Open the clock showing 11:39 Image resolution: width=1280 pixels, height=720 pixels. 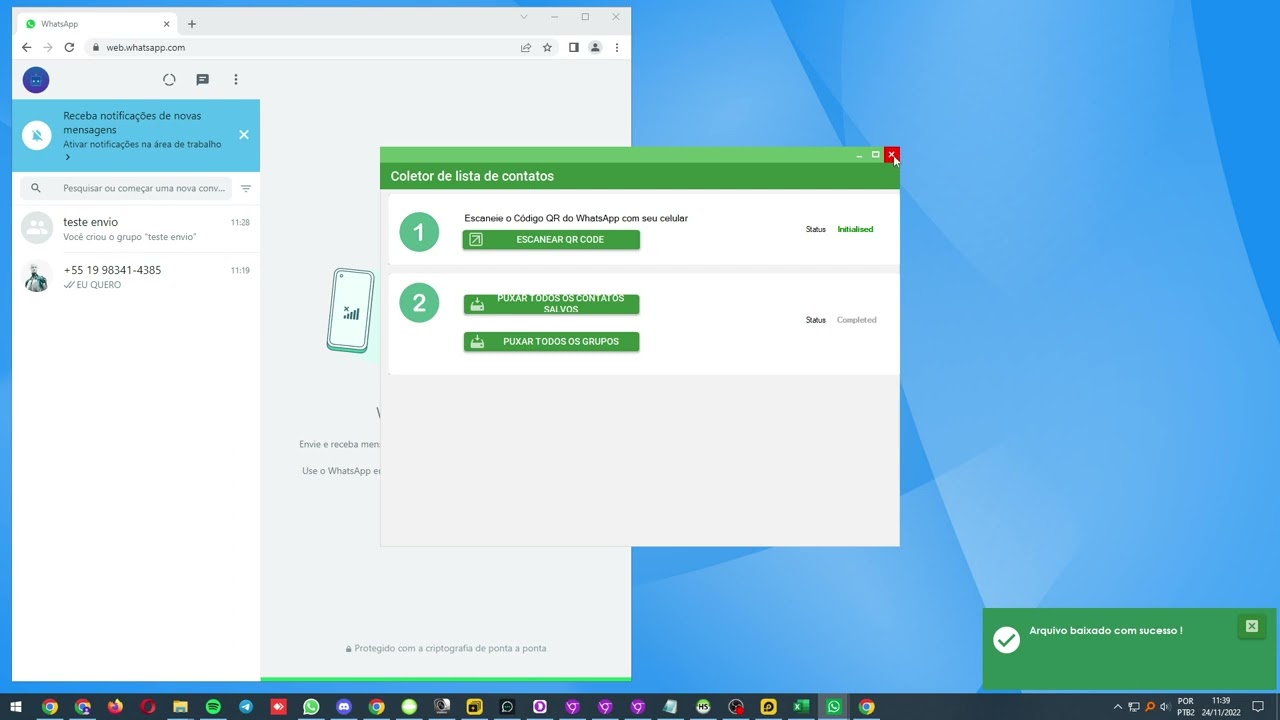pos(1220,707)
